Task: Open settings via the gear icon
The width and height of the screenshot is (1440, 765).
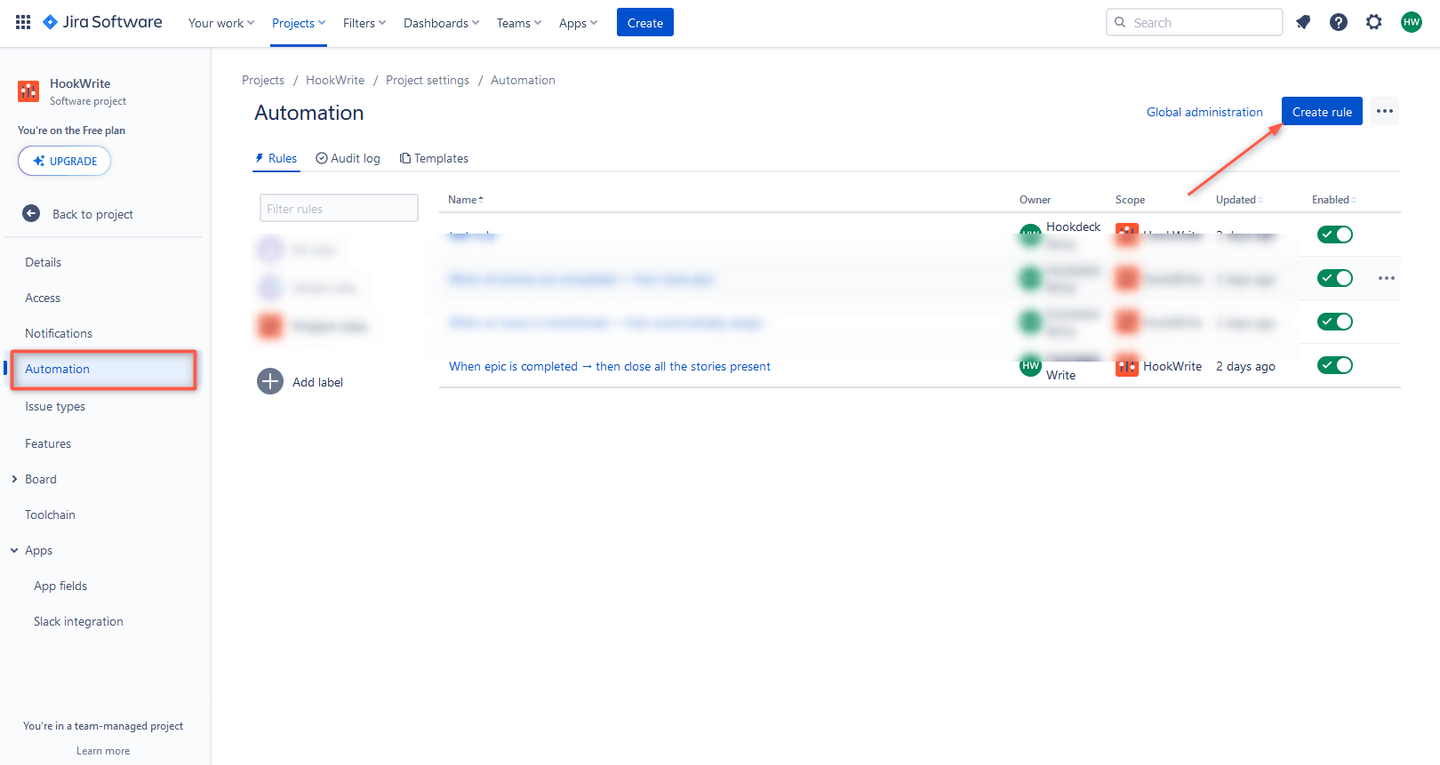Action: (1374, 21)
